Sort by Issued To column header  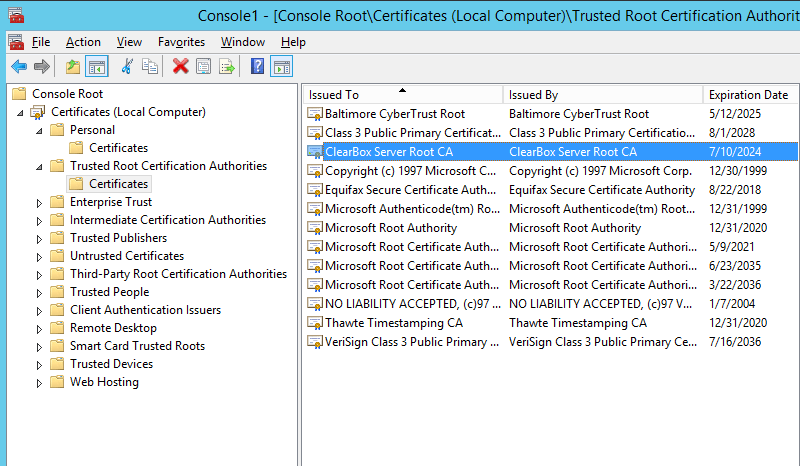(403, 94)
